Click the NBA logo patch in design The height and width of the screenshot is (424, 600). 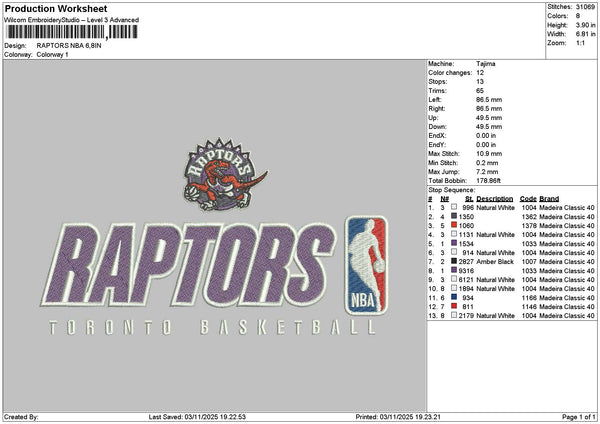point(367,265)
